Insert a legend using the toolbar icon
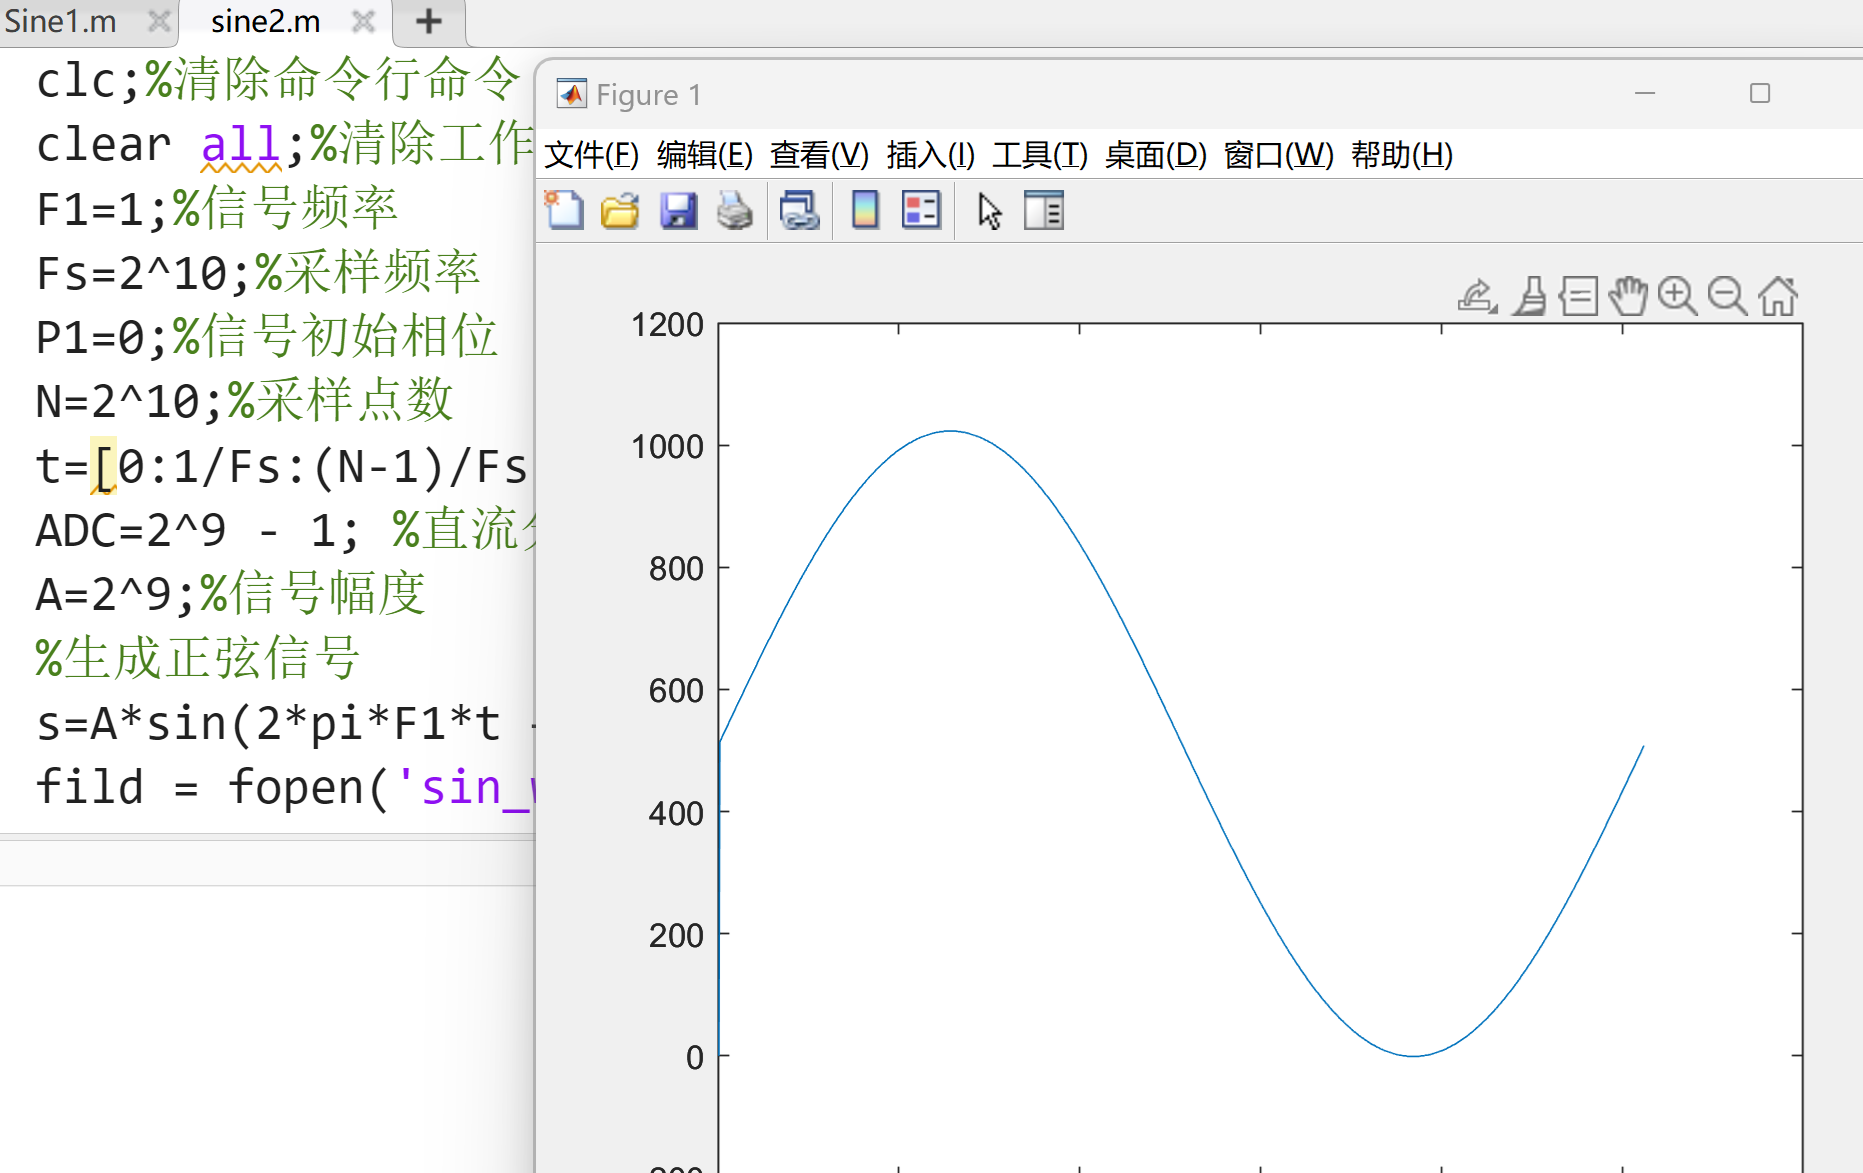Image resolution: width=1863 pixels, height=1173 pixels. (x=921, y=211)
